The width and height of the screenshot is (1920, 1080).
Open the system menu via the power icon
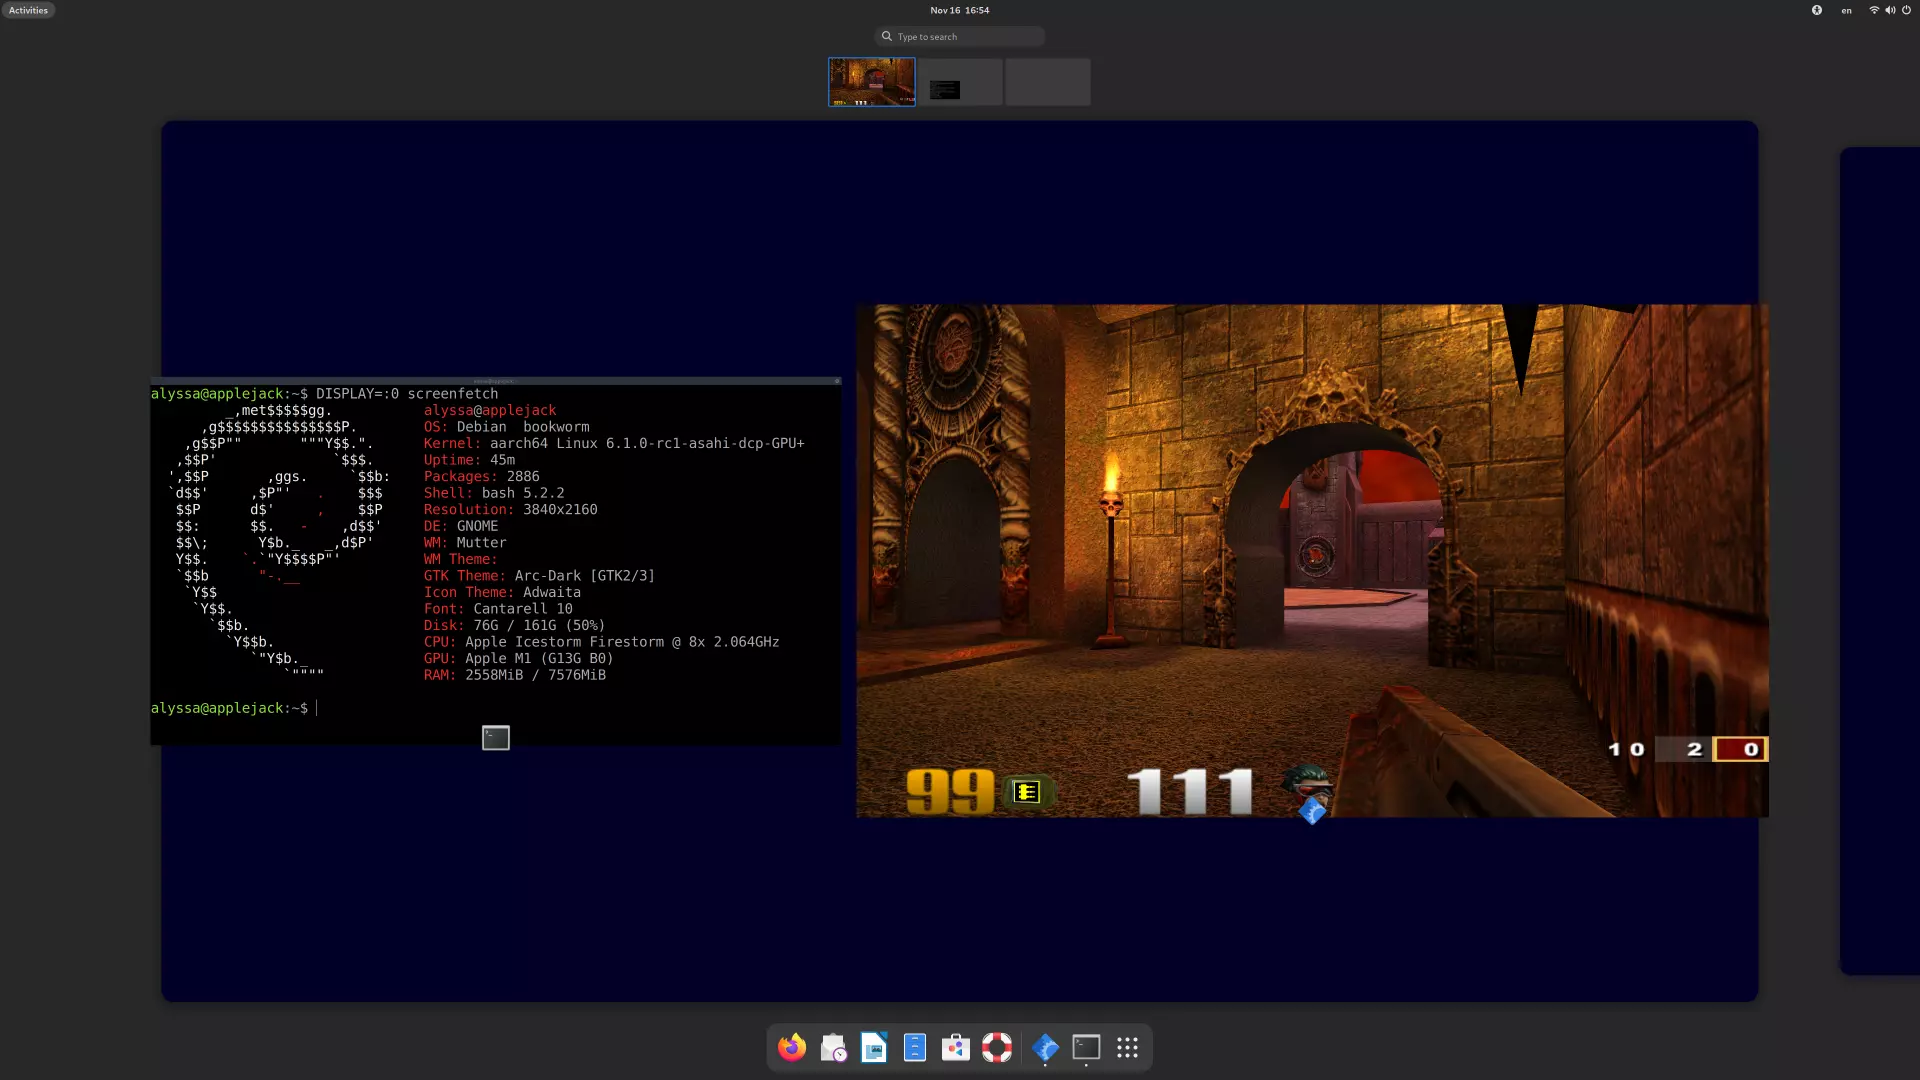coord(1906,10)
